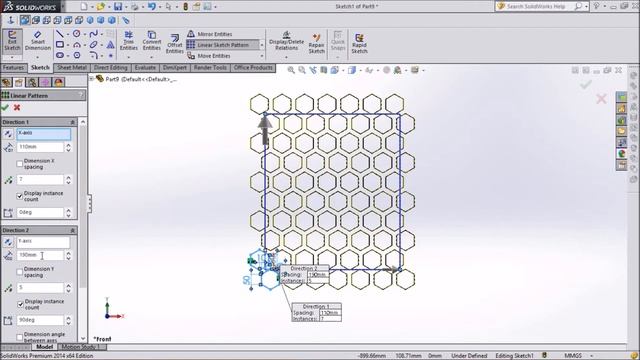The image size is (640, 360).
Task: Cancel sketch with corner red X in viewport
Action: pyautogui.click(x=601, y=98)
